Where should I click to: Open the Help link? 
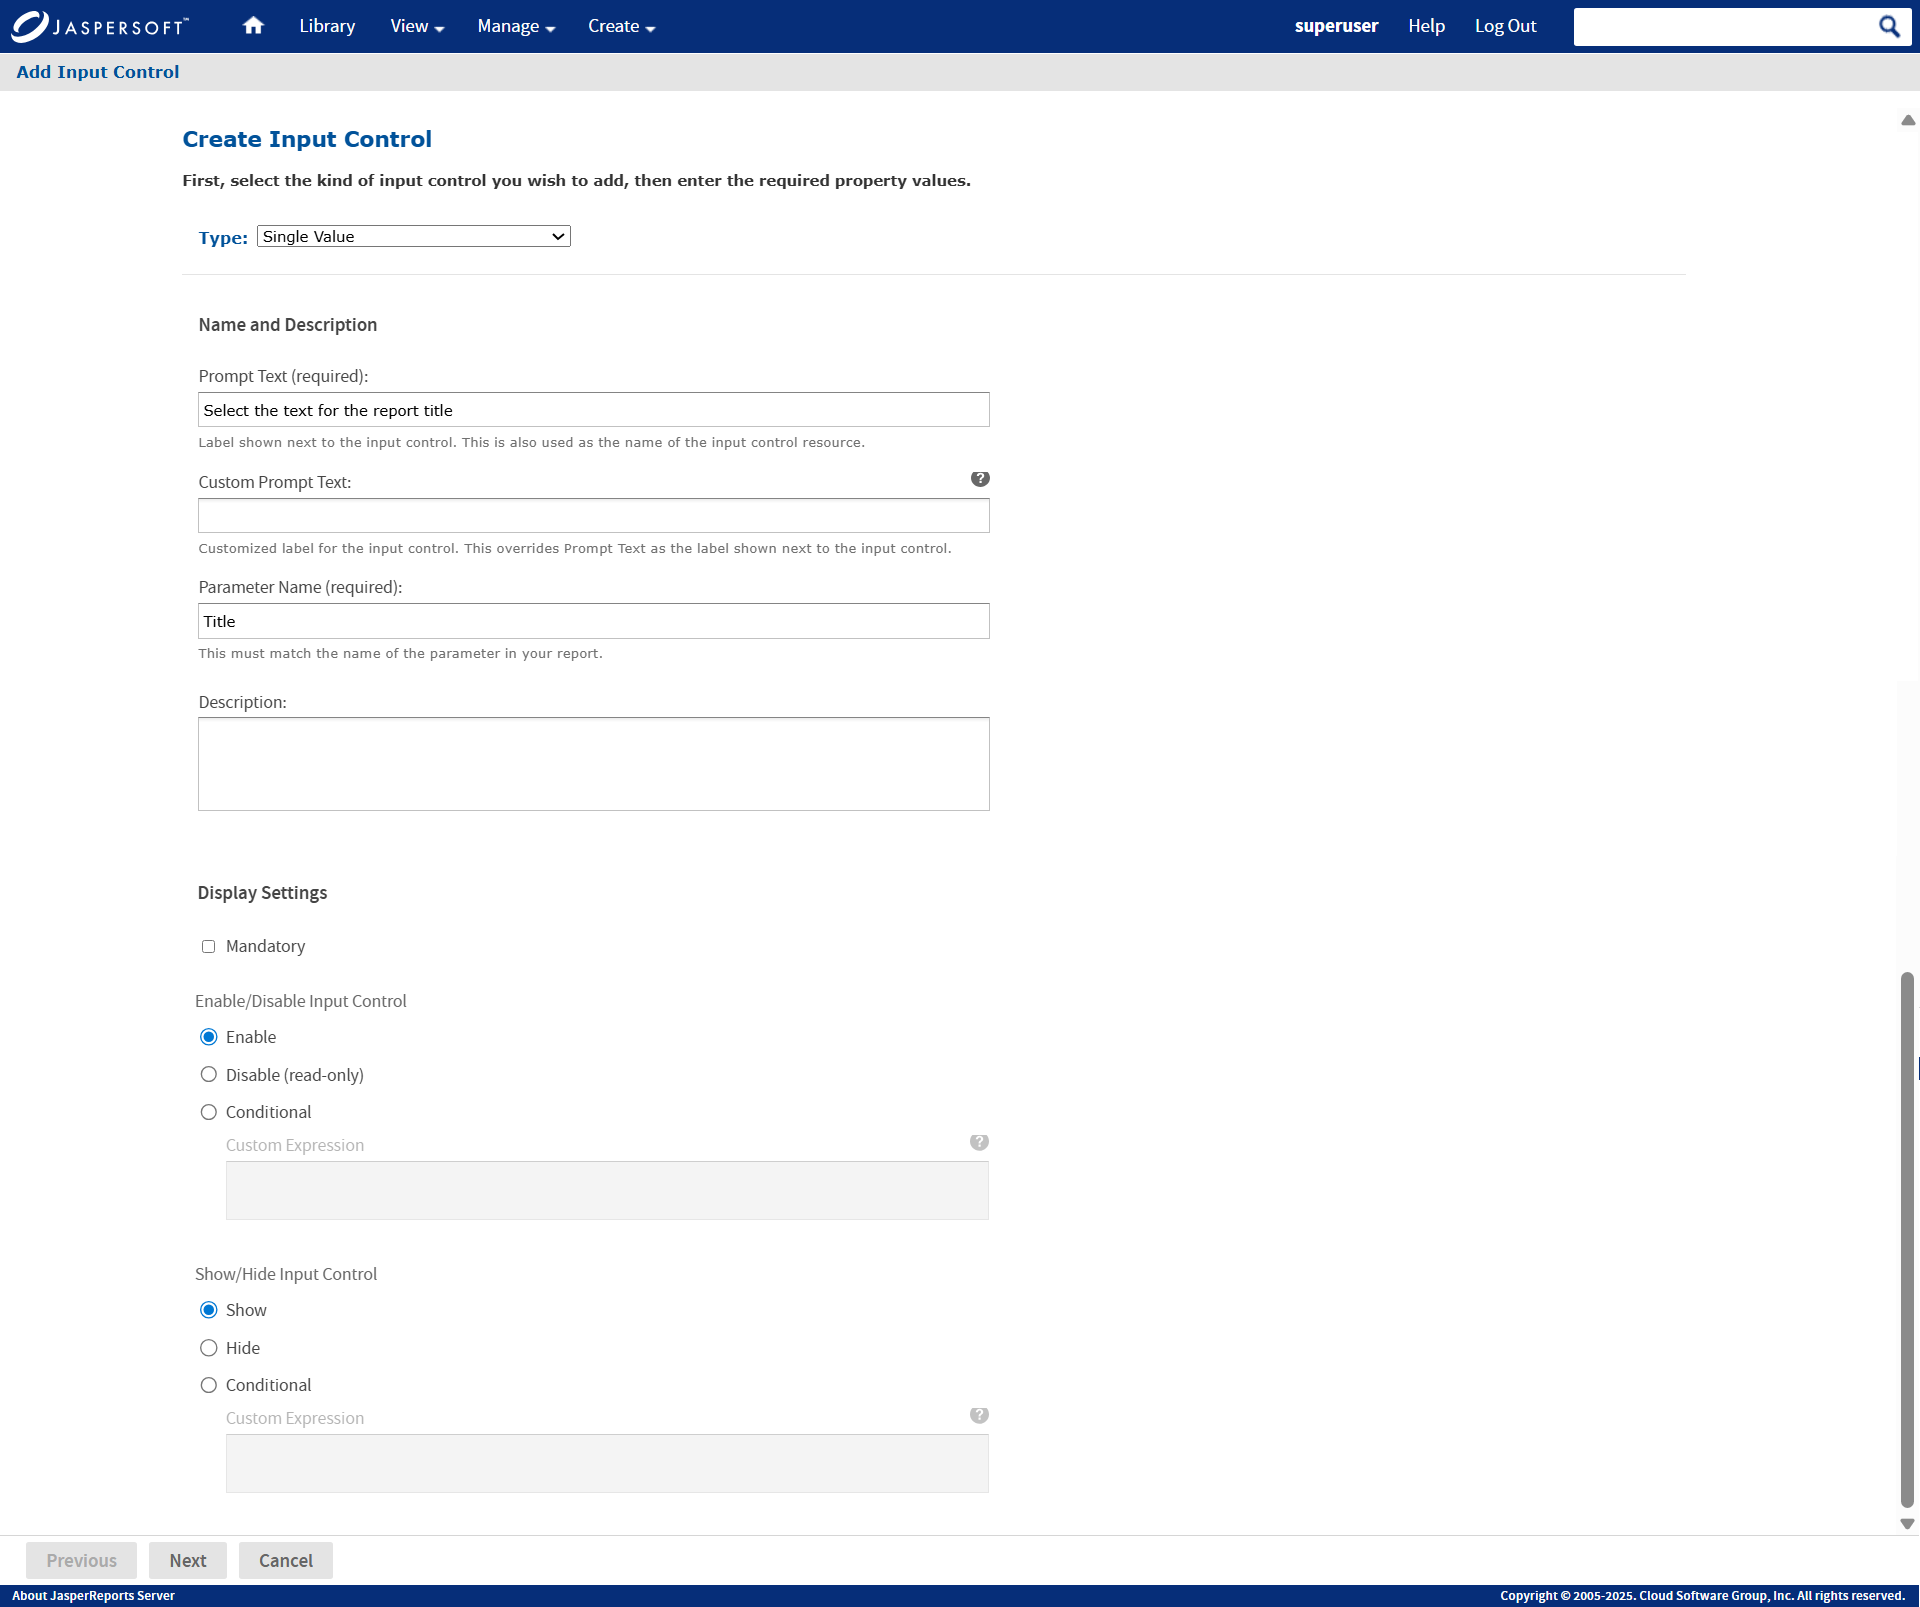[x=1426, y=26]
